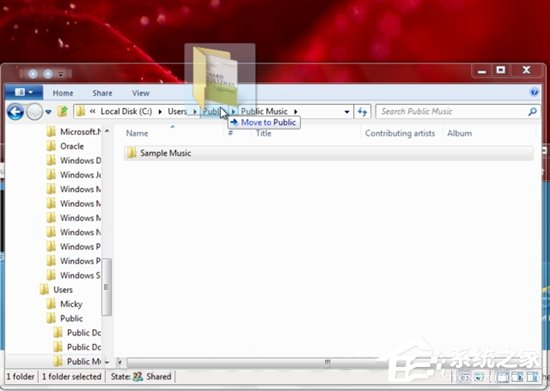The width and height of the screenshot is (550, 391).
Task: Sort by the Title column header
Action: click(x=263, y=133)
